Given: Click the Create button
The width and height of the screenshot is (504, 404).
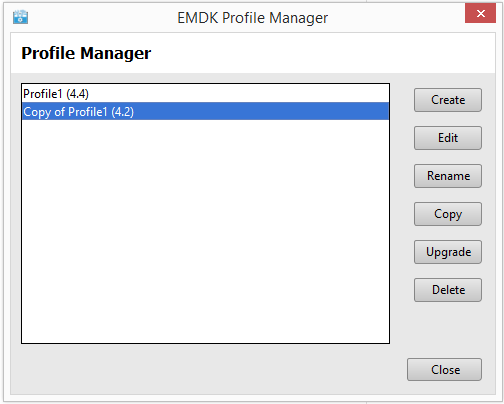Looking at the screenshot, I should (448, 100).
